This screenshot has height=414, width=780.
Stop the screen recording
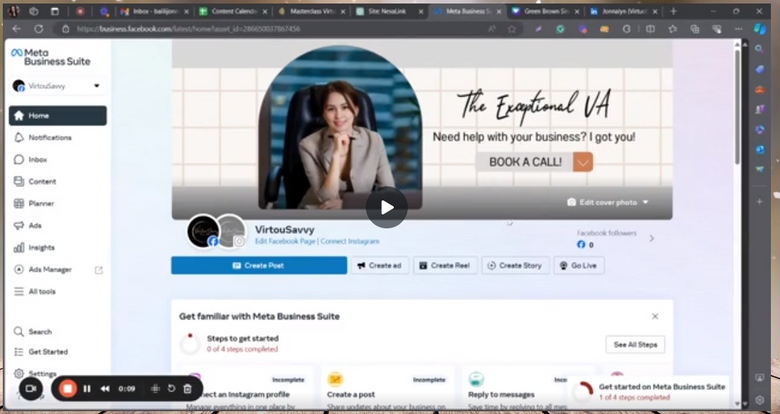tap(67, 389)
